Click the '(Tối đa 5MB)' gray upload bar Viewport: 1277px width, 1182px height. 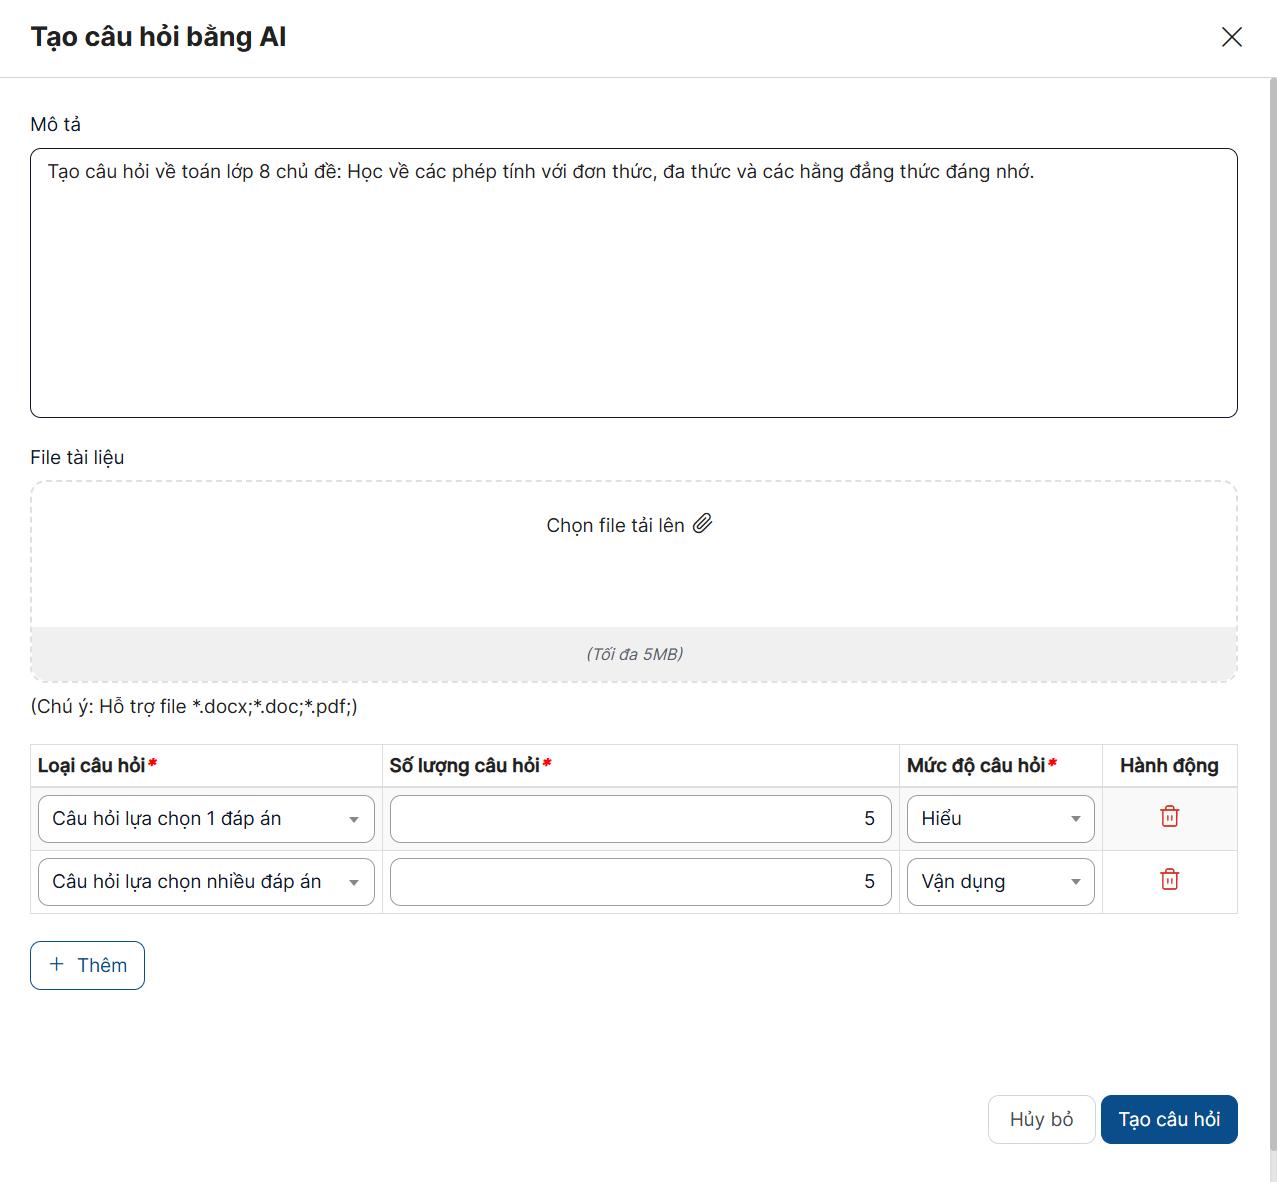point(634,654)
